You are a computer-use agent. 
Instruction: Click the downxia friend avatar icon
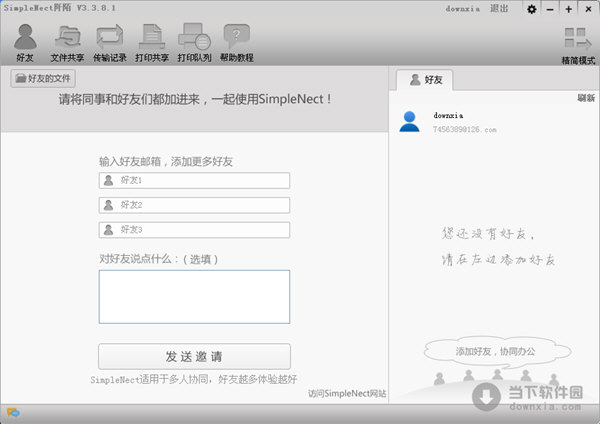pos(409,122)
